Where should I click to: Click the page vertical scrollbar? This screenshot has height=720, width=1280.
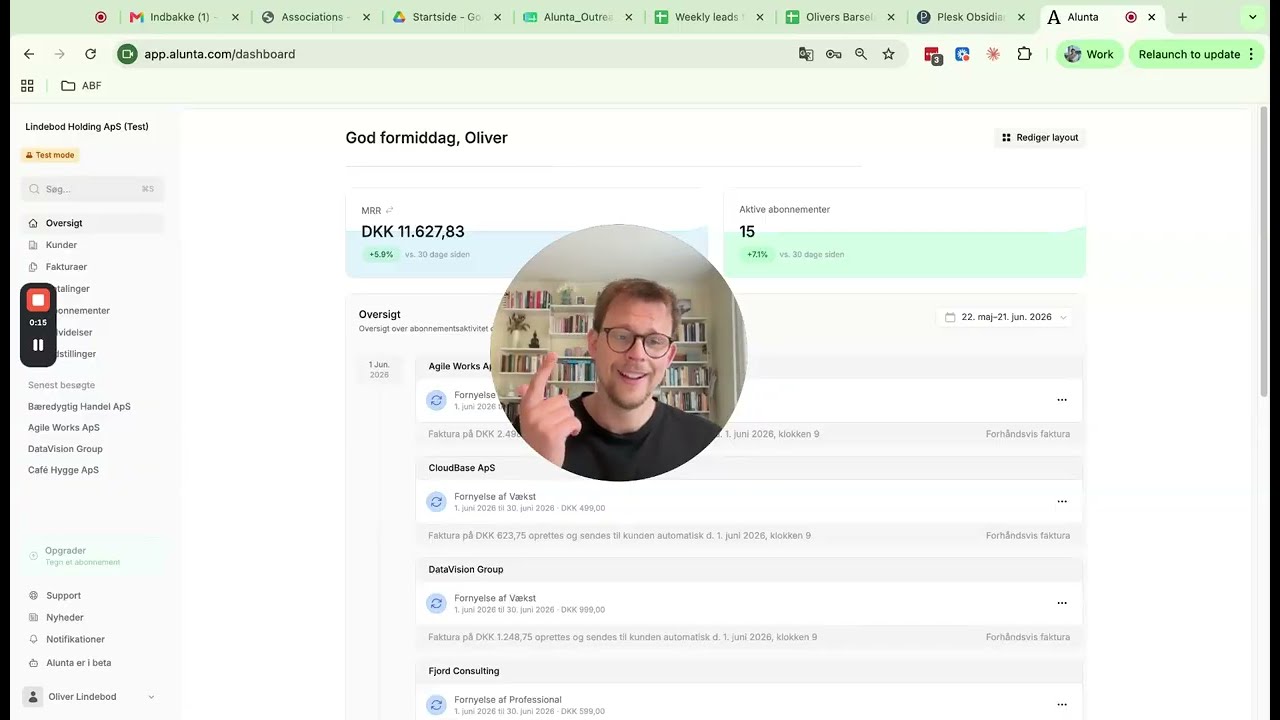click(1264, 250)
